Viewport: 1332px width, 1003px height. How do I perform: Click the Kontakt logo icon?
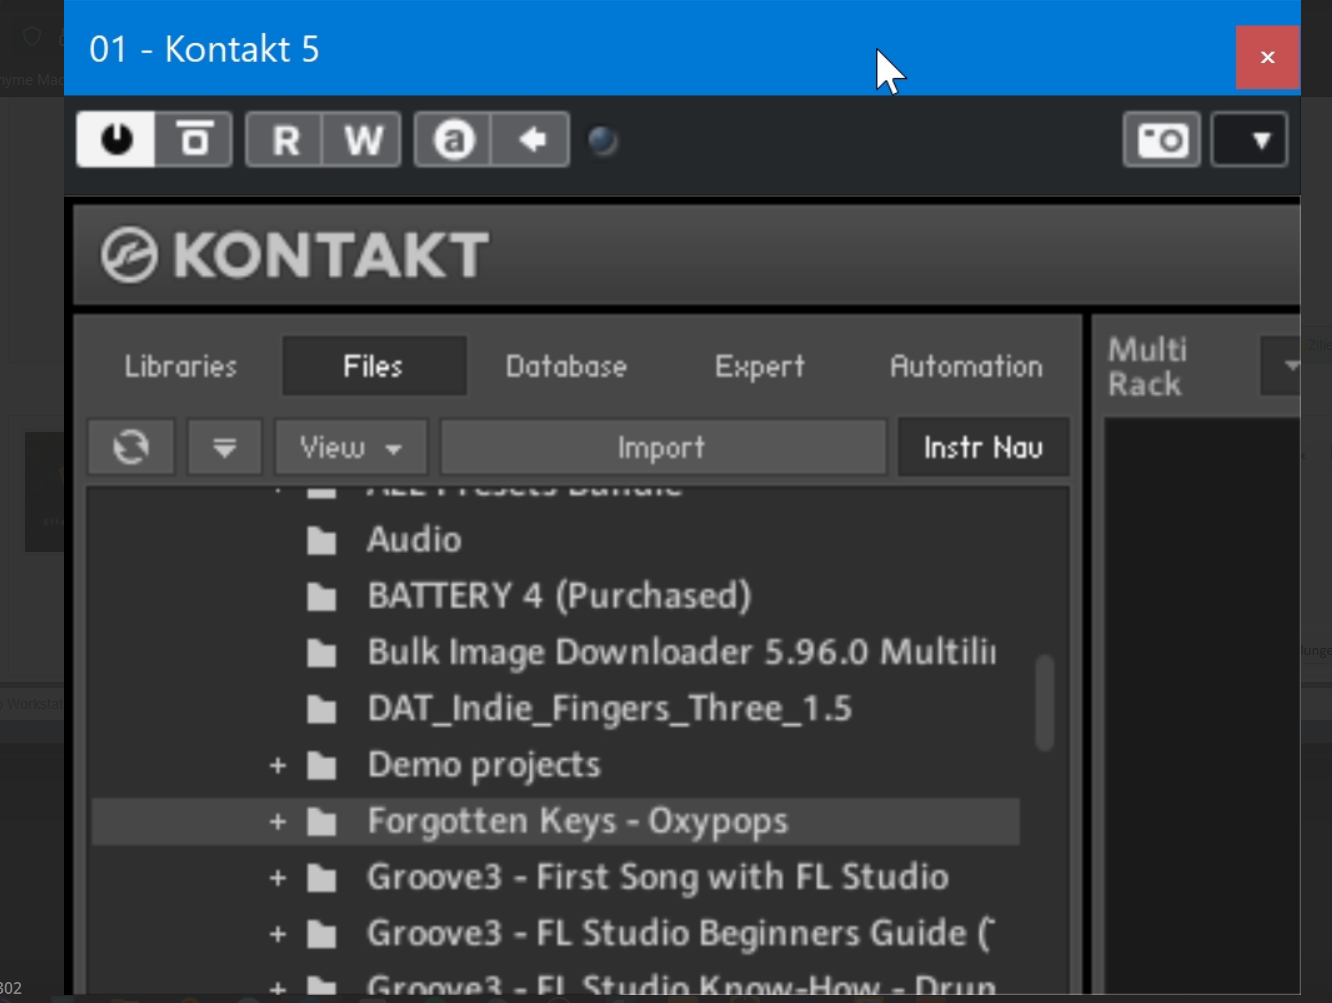click(129, 255)
